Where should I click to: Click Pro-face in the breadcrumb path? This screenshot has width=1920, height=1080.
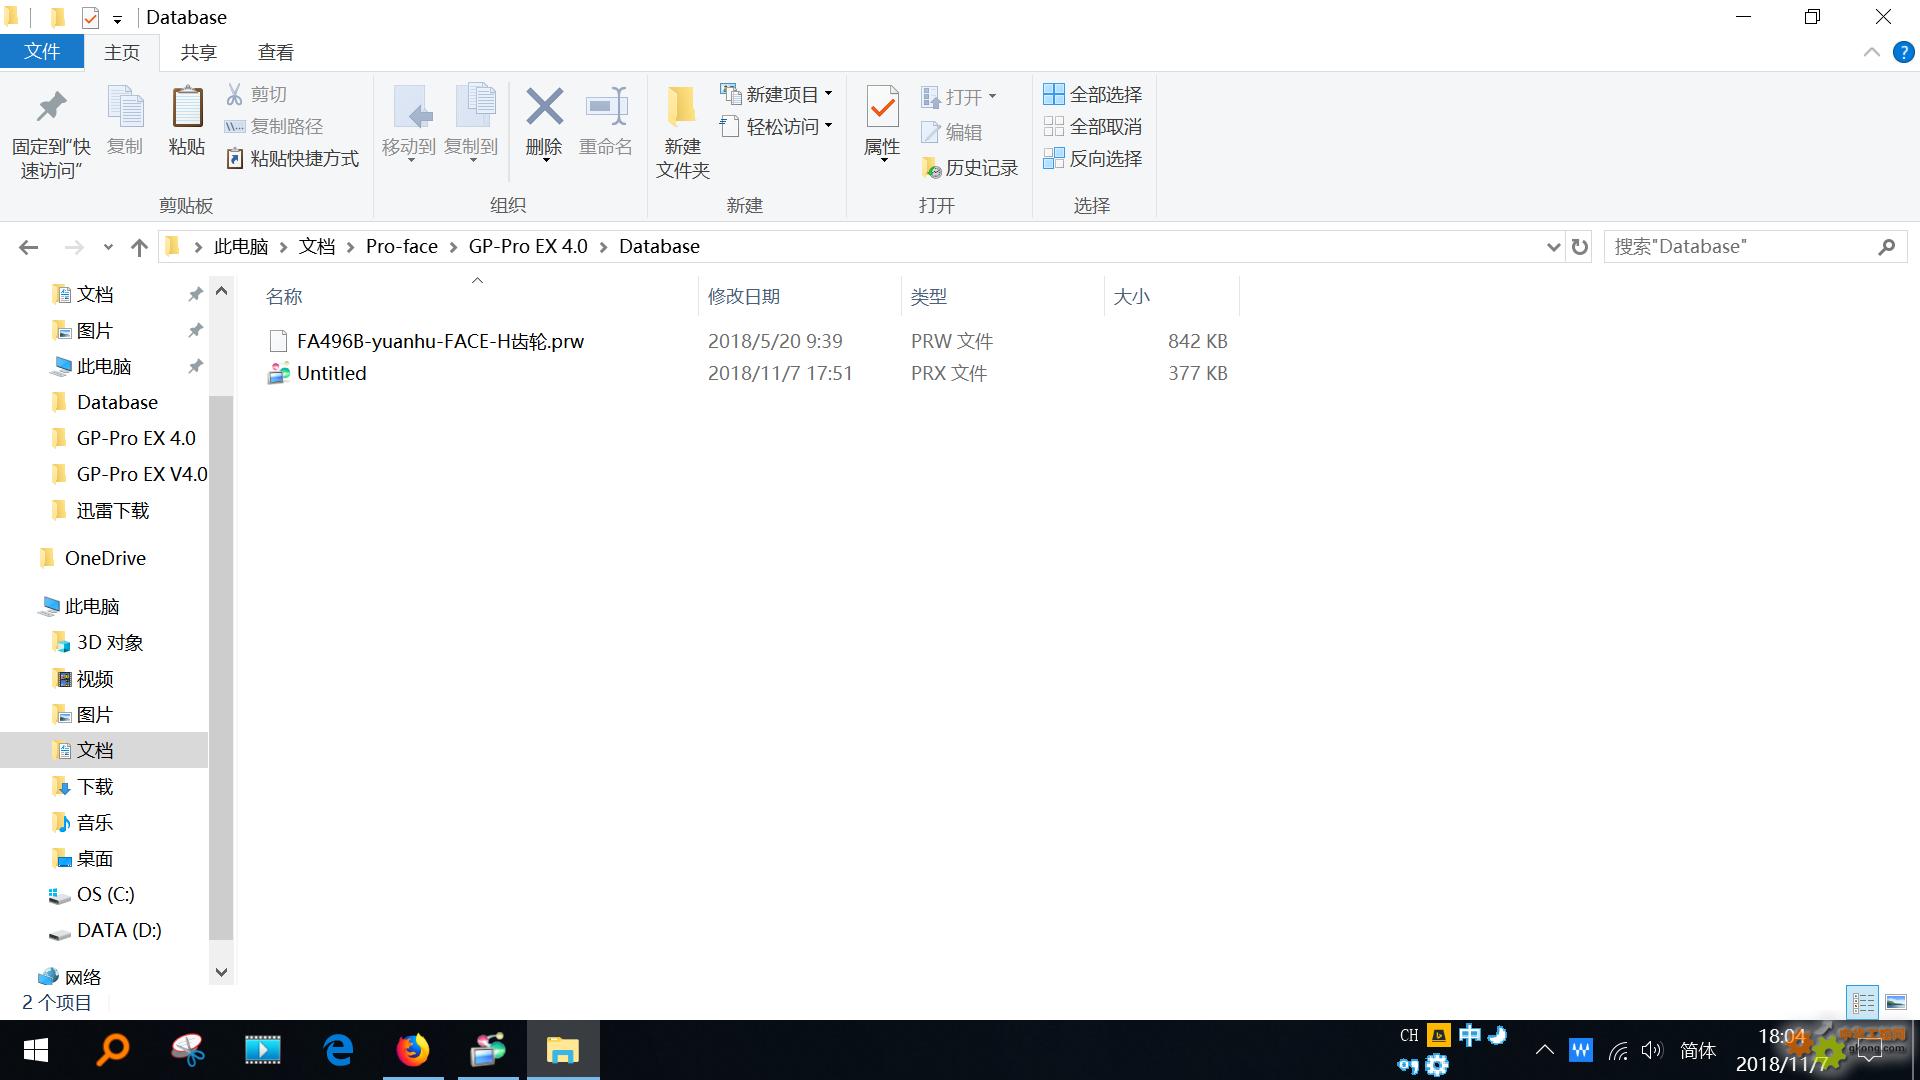point(401,246)
